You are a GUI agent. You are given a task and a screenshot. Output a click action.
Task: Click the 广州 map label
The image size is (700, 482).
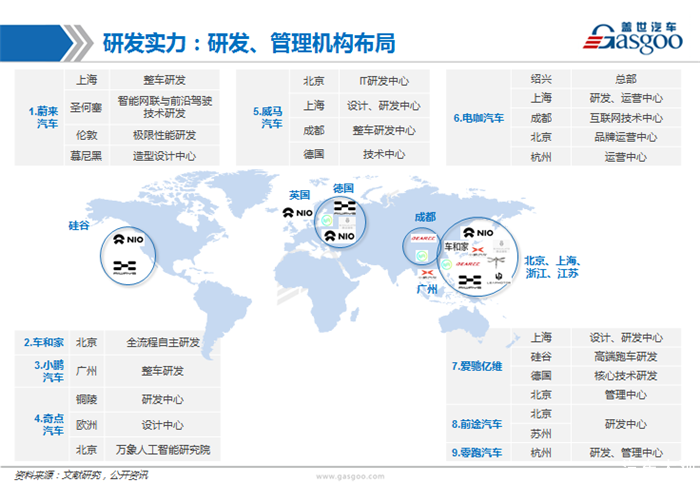pos(427,289)
